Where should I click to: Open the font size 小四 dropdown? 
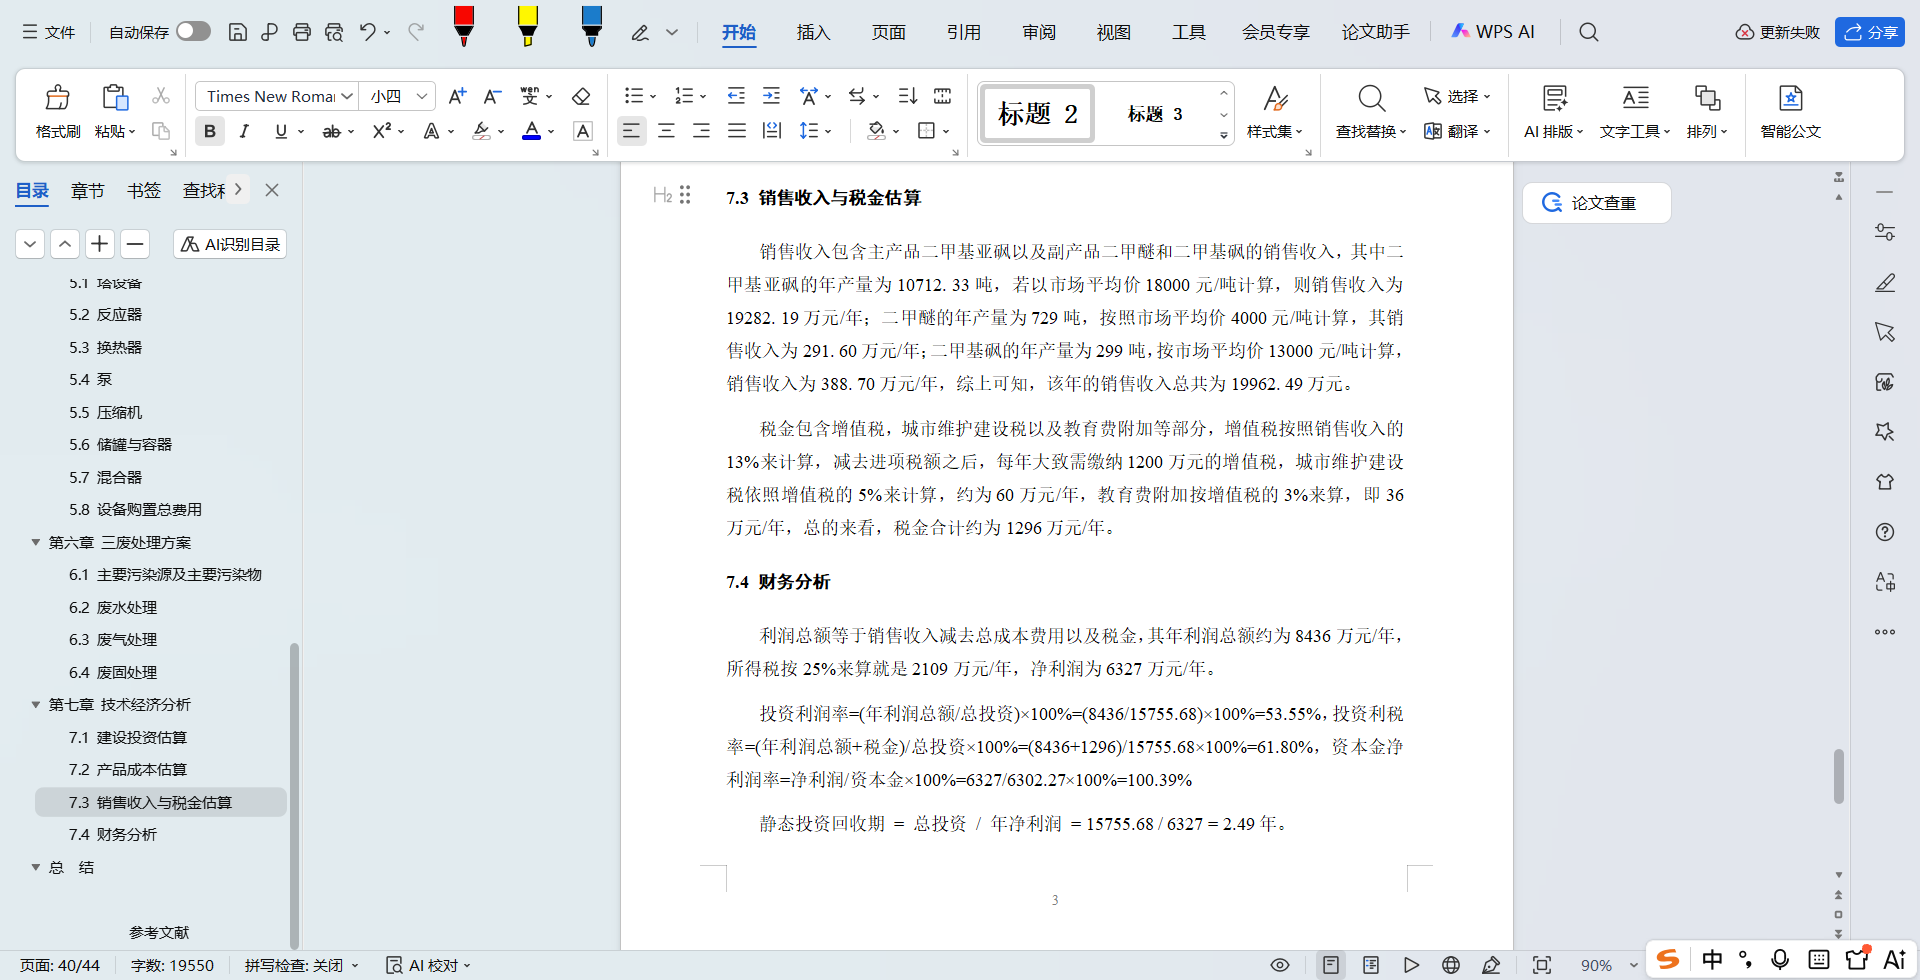tap(423, 96)
